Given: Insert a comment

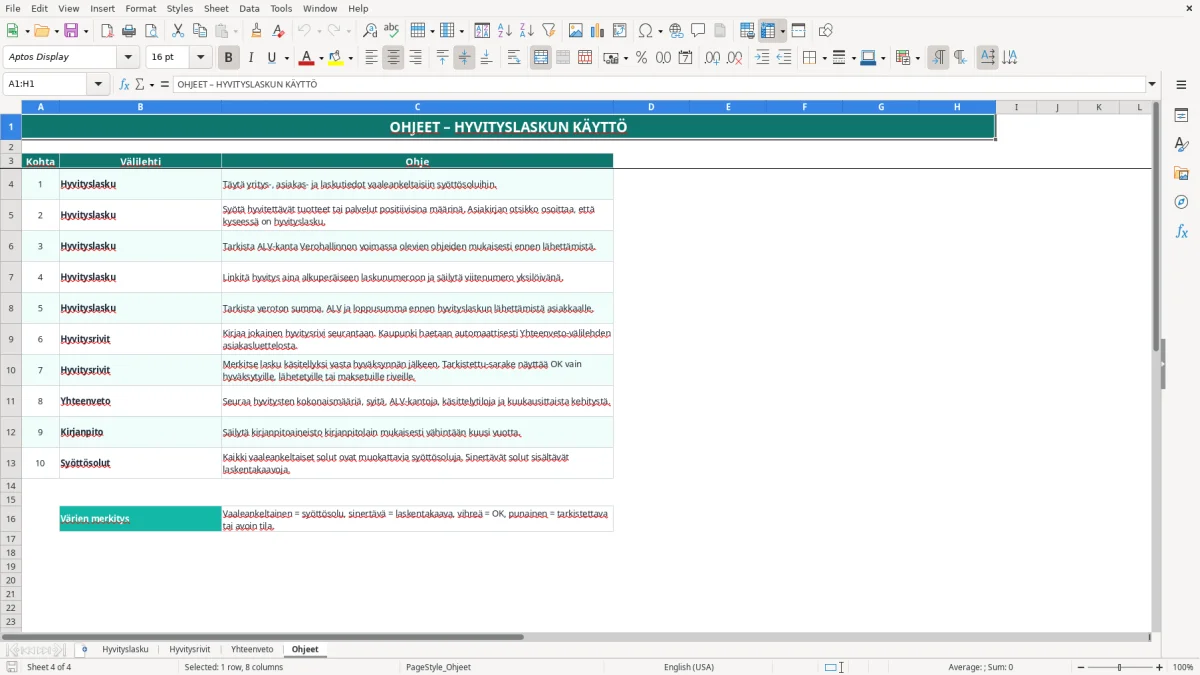Looking at the screenshot, I should pyautogui.click(x=698, y=31).
